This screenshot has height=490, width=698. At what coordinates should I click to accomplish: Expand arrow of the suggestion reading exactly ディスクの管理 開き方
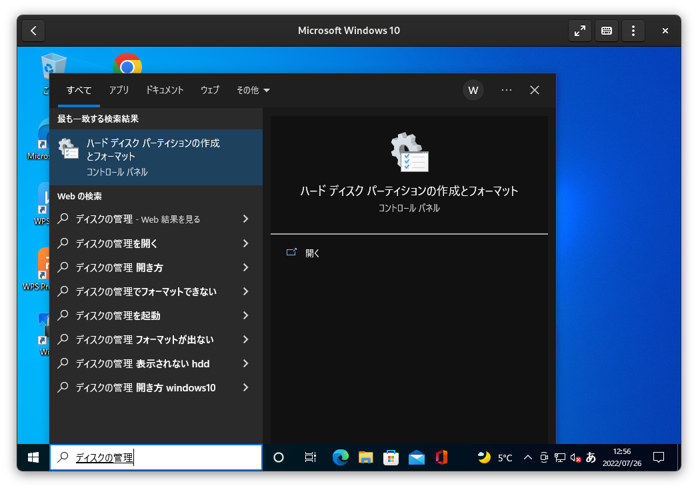point(245,267)
